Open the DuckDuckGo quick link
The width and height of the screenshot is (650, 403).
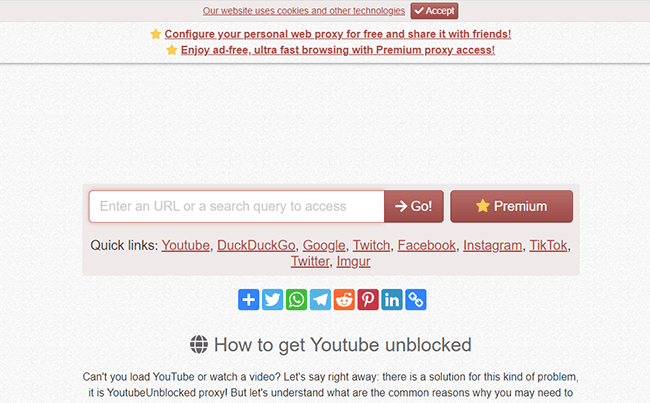tap(256, 245)
